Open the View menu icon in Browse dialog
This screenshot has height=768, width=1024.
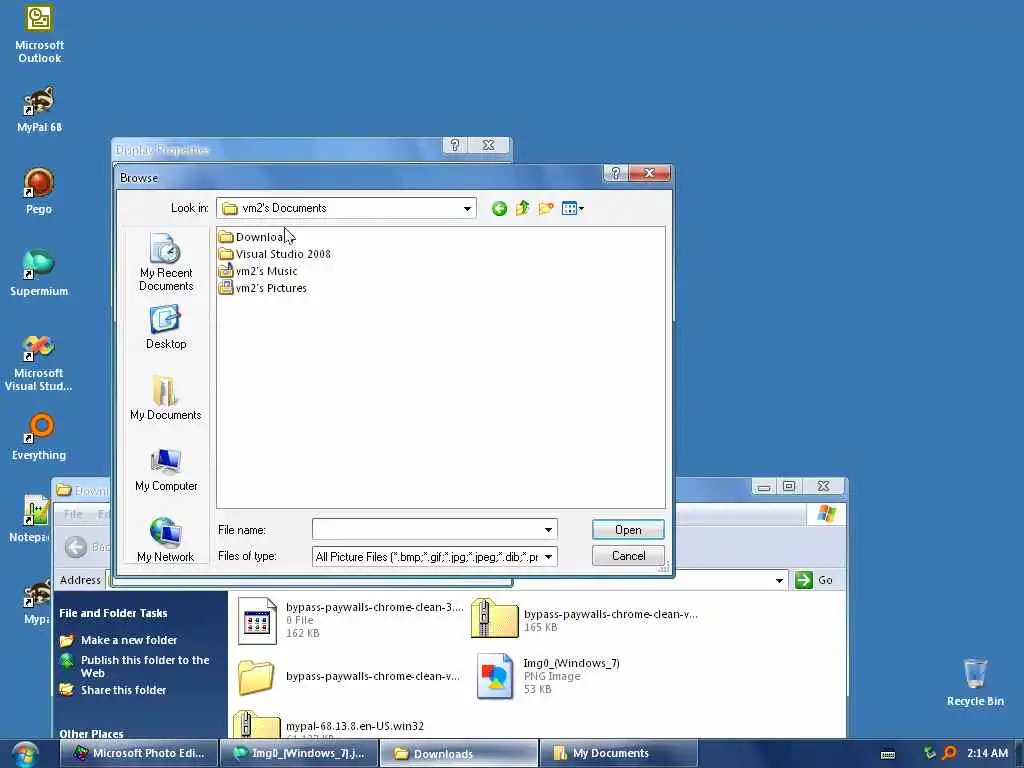pyautogui.click(x=573, y=208)
